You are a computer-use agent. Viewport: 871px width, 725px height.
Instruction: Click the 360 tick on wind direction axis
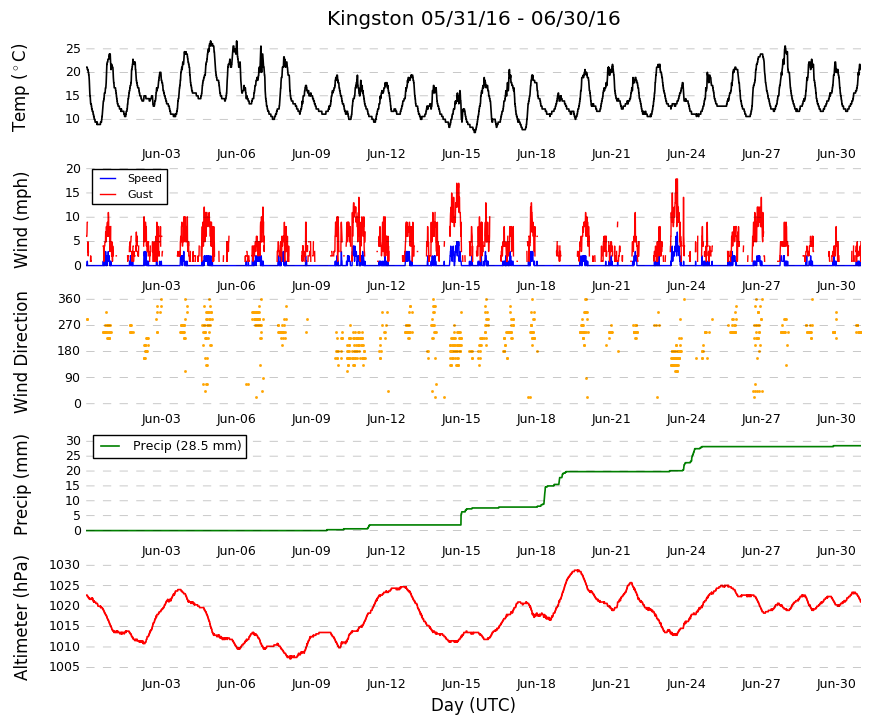(69, 299)
